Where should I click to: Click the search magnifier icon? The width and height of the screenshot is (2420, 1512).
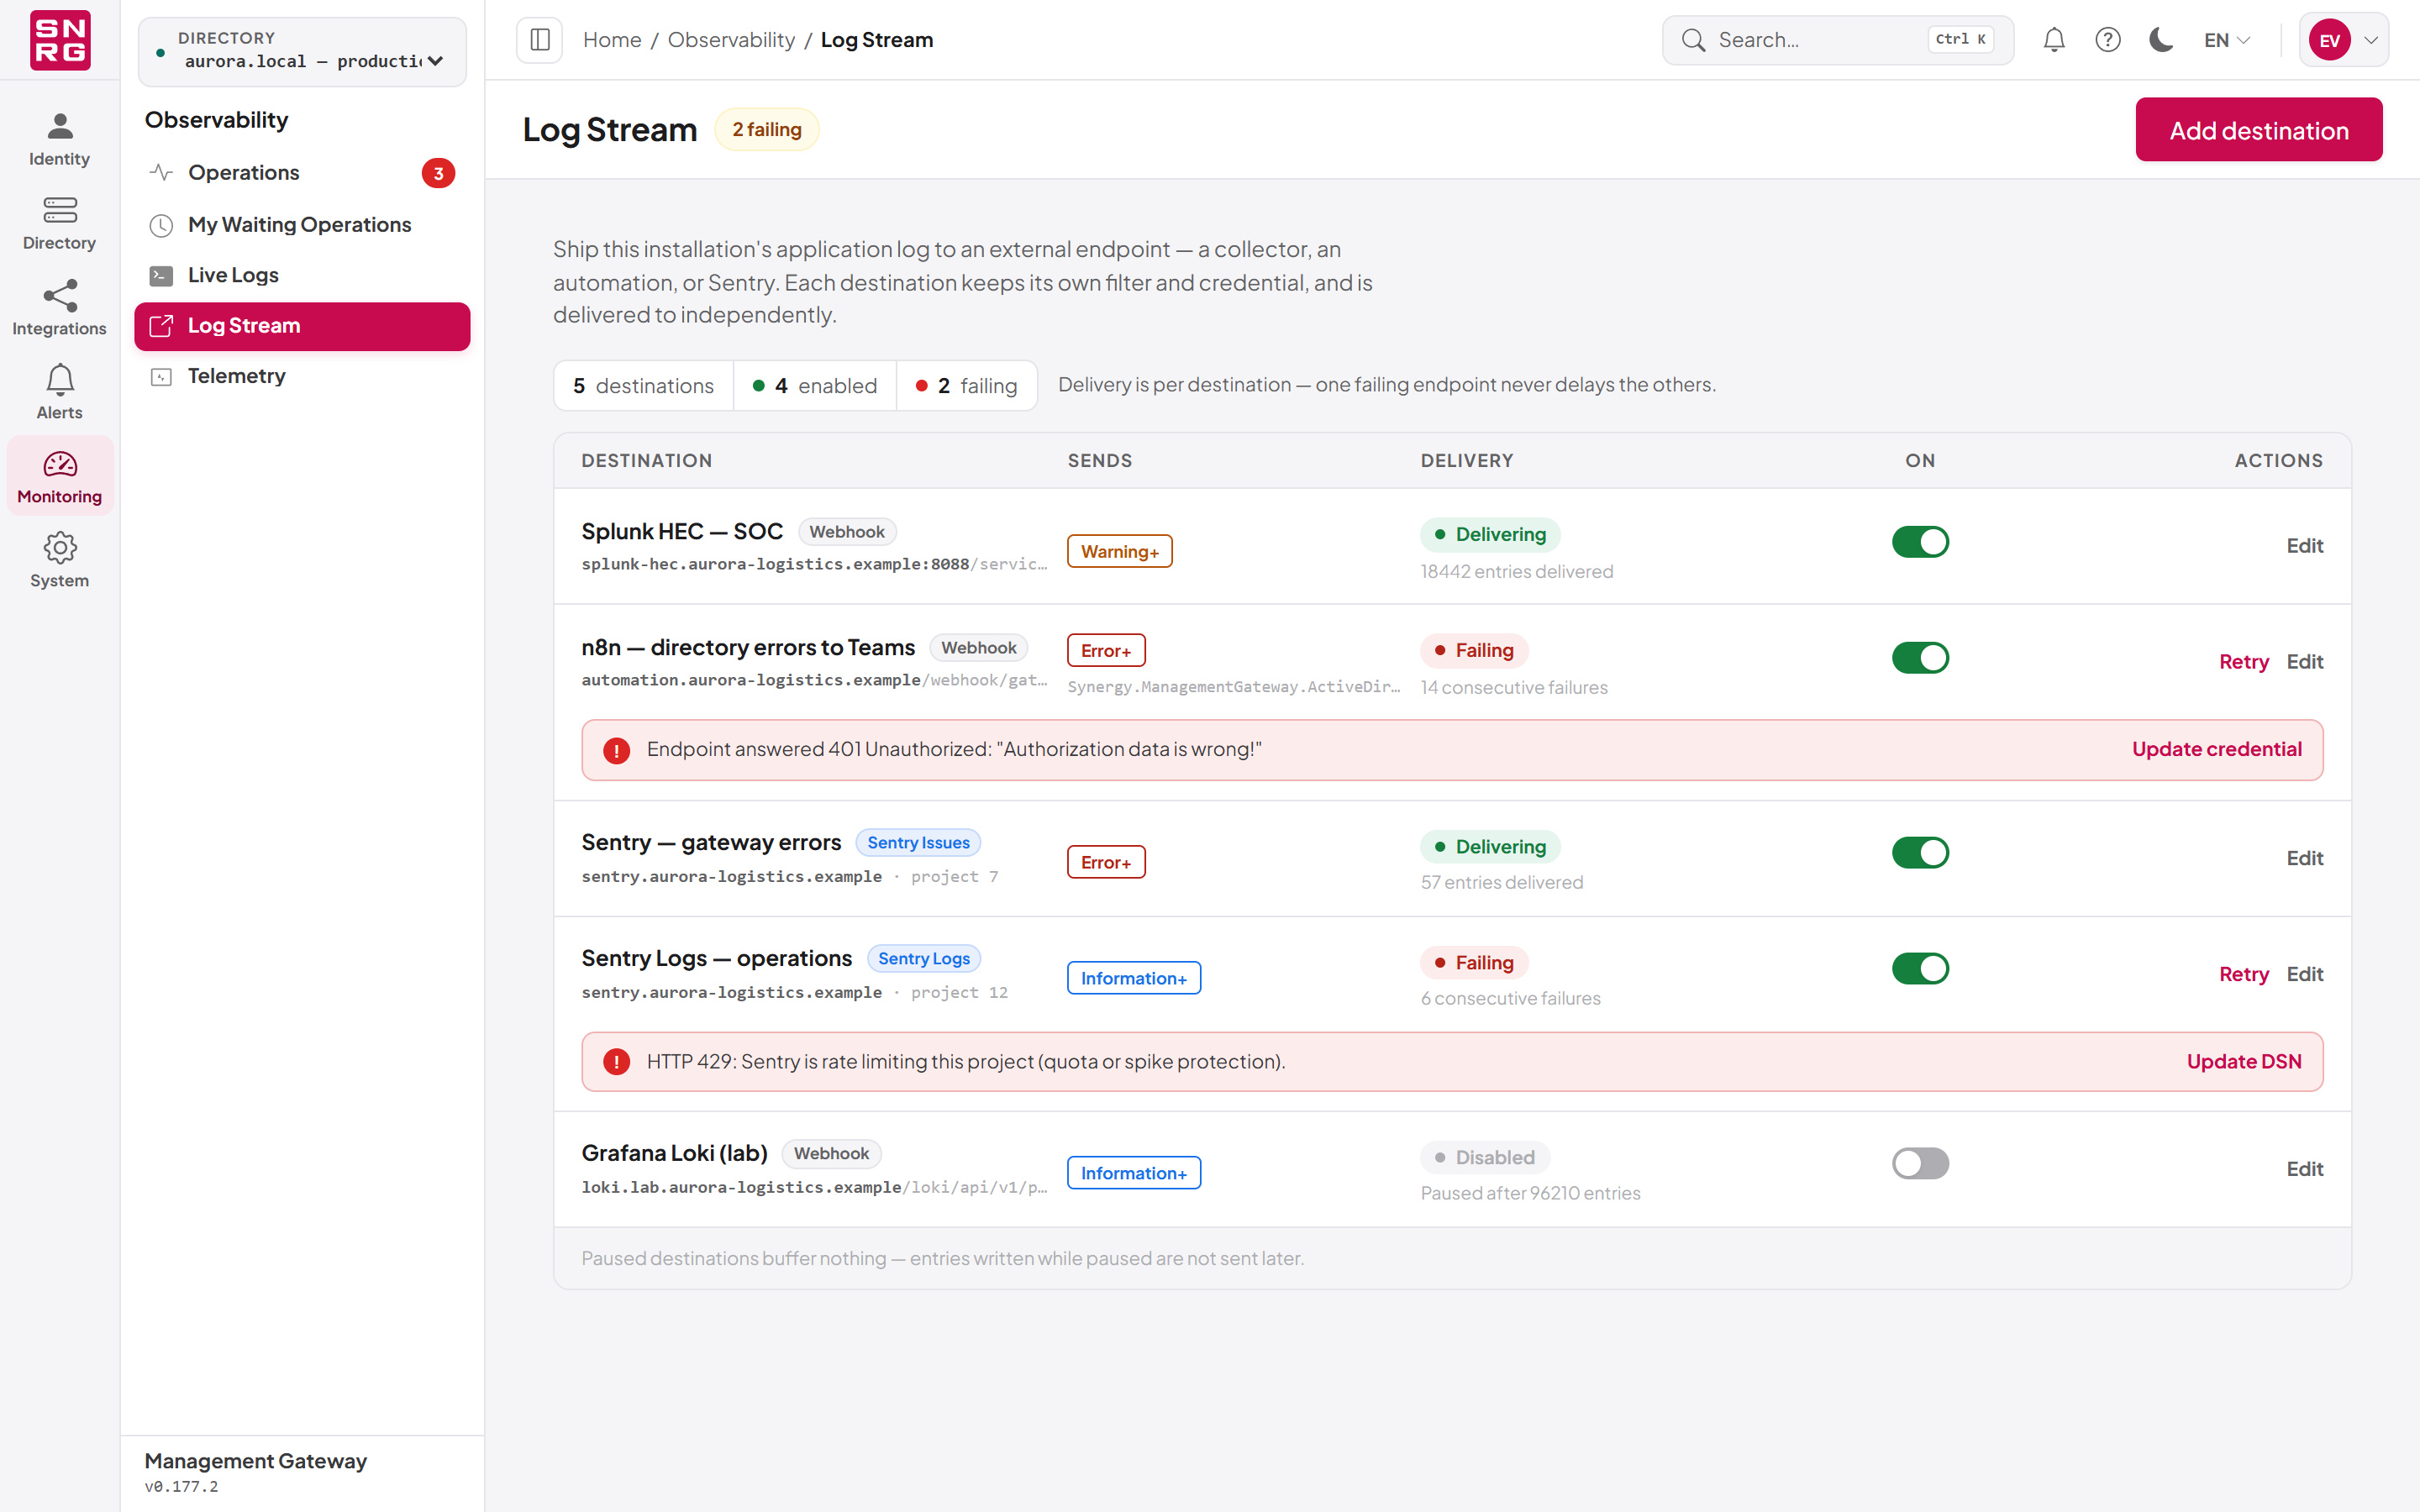pyautogui.click(x=1693, y=40)
